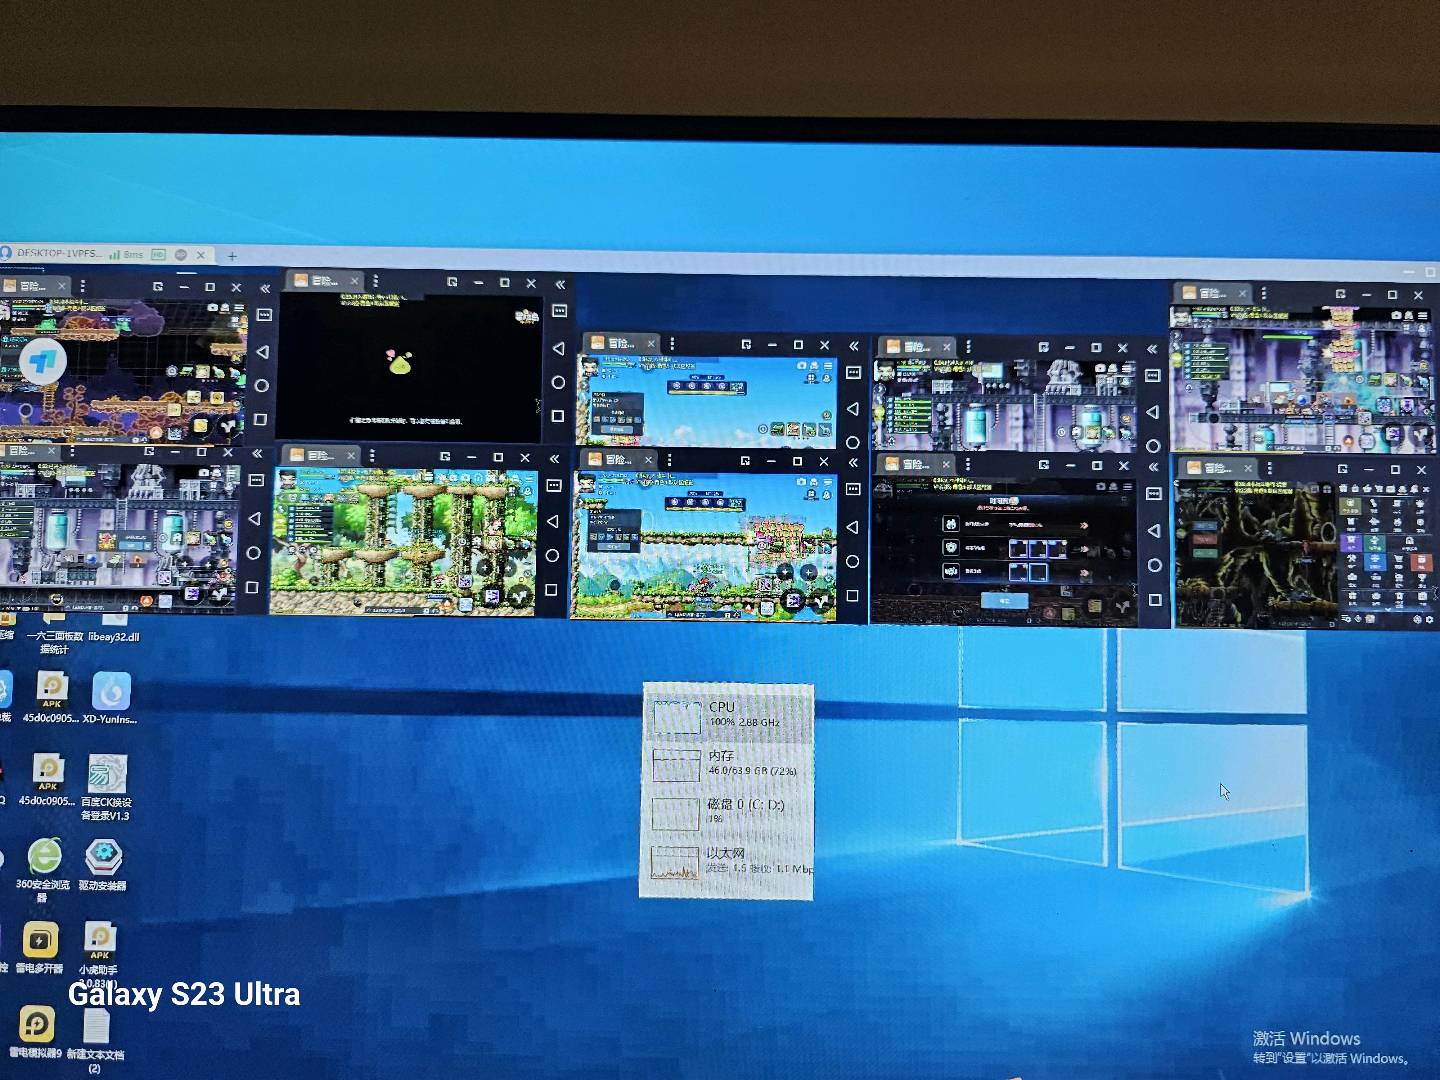Viewport: 1440px width, 1080px height.
Task: Tap Android home circle beside top-left coral-map emulator
Action: pyautogui.click(x=262, y=385)
